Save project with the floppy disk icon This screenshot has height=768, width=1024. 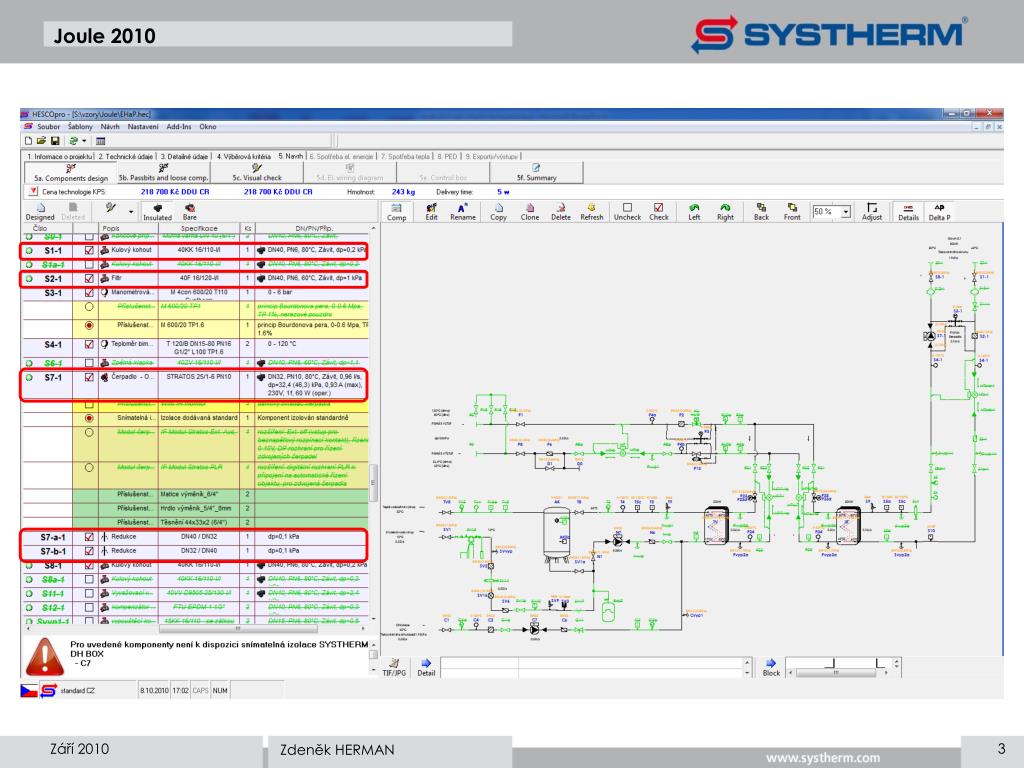click(x=55, y=141)
